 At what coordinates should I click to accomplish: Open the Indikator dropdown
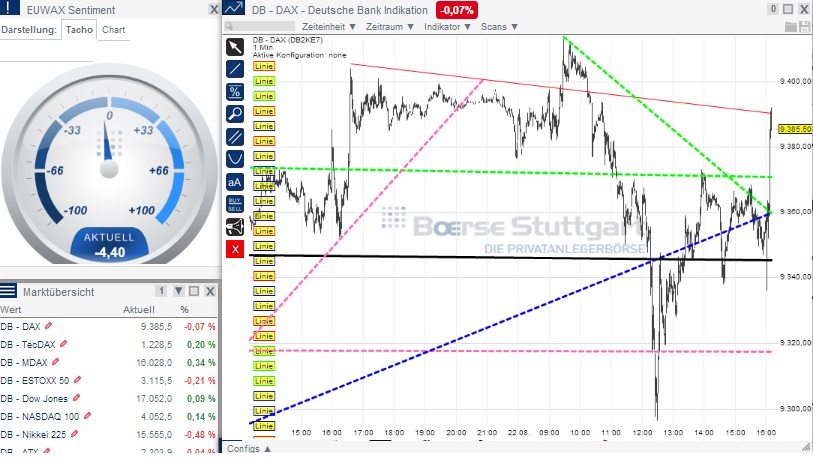click(x=447, y=26)
